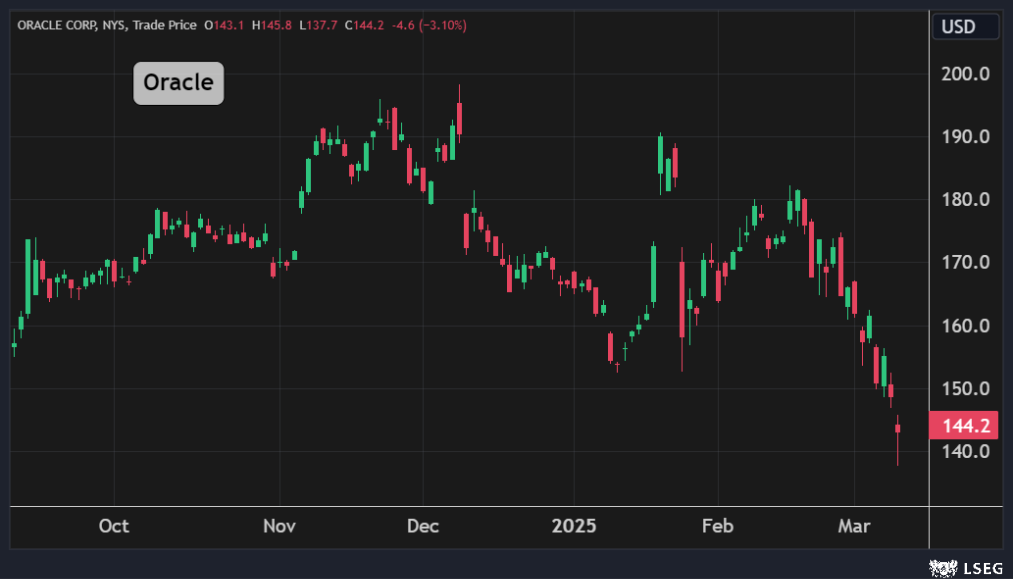Screen dimensions: 1013x579
Task: Select the 150.0 price scale label
Action: tap(966, 389)
